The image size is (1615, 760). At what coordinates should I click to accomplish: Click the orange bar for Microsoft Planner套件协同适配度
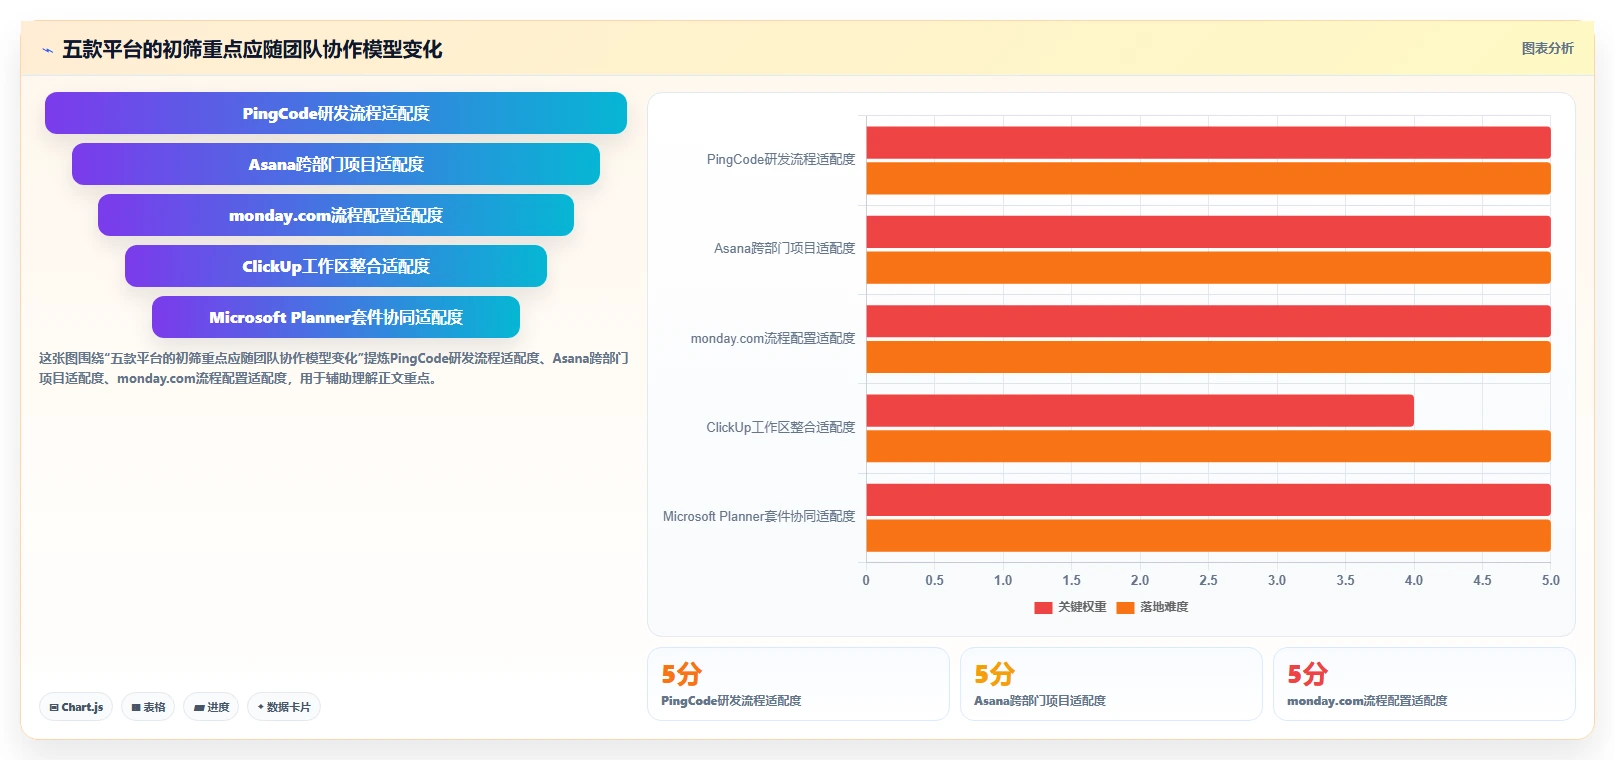tap(1208, 535)
